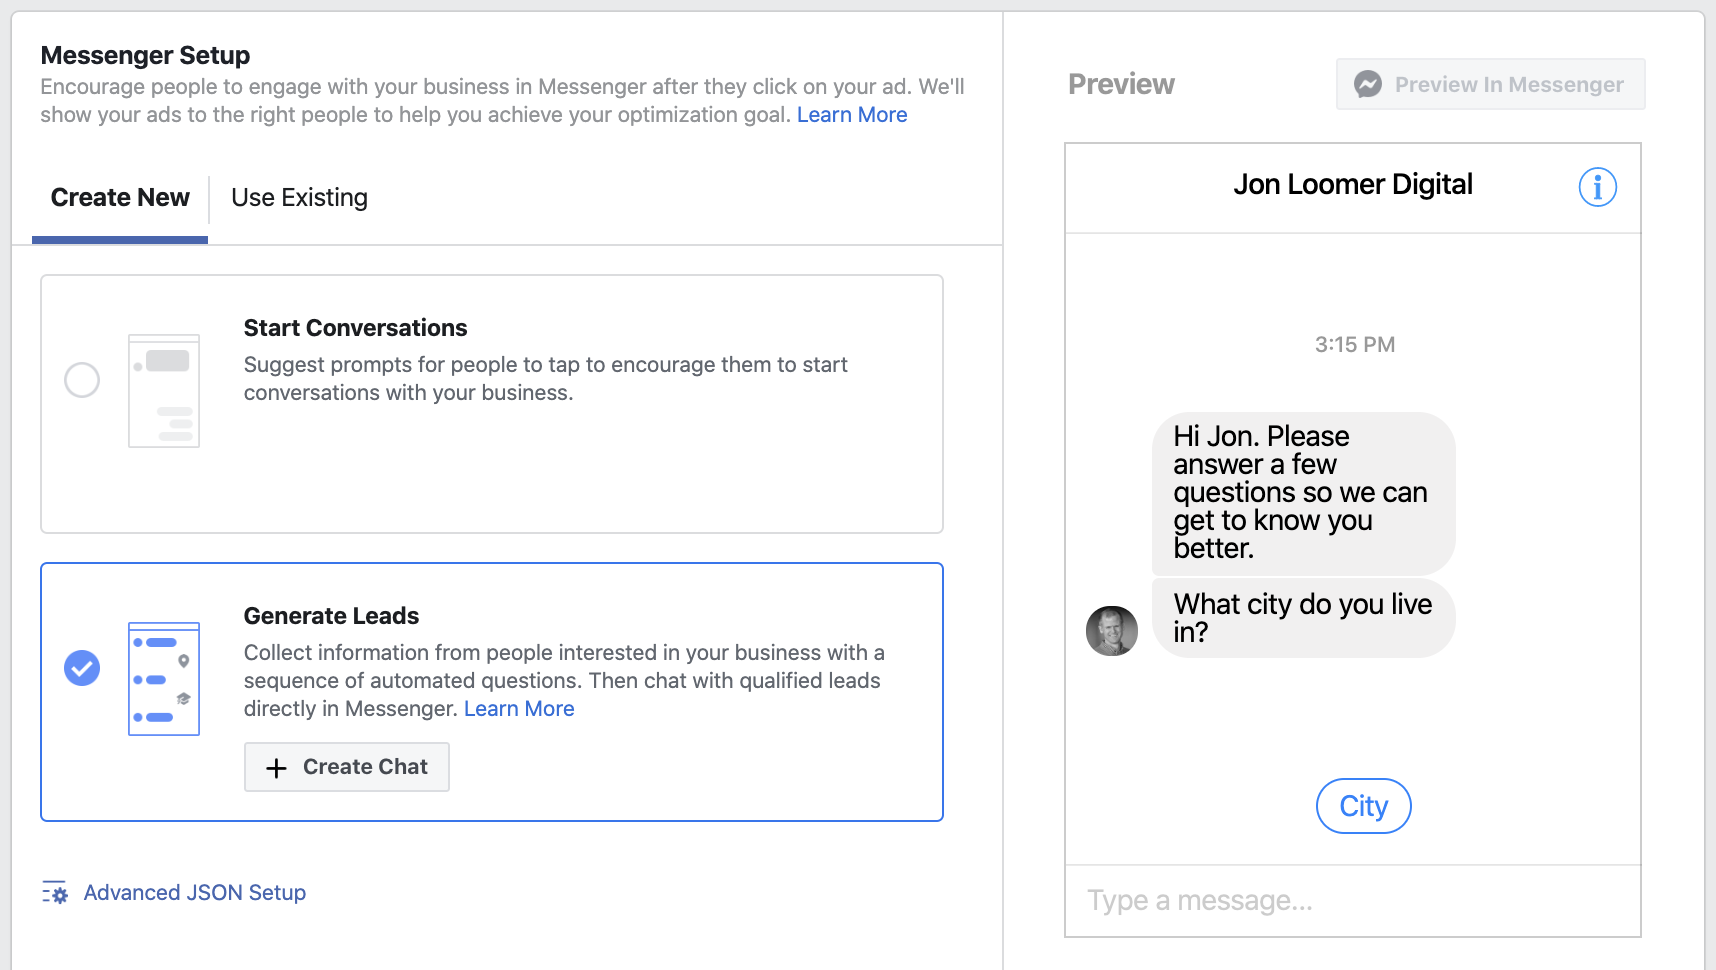
Task: Click the Start Conversations heading
Action: tap(355, 328)
